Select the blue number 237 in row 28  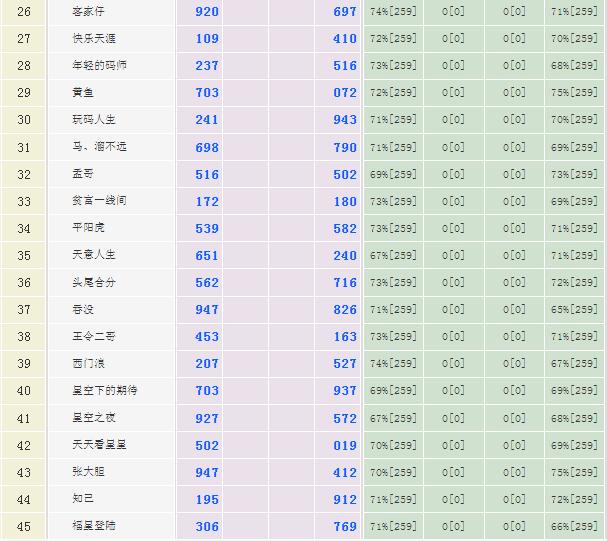[x=207, y=66]
